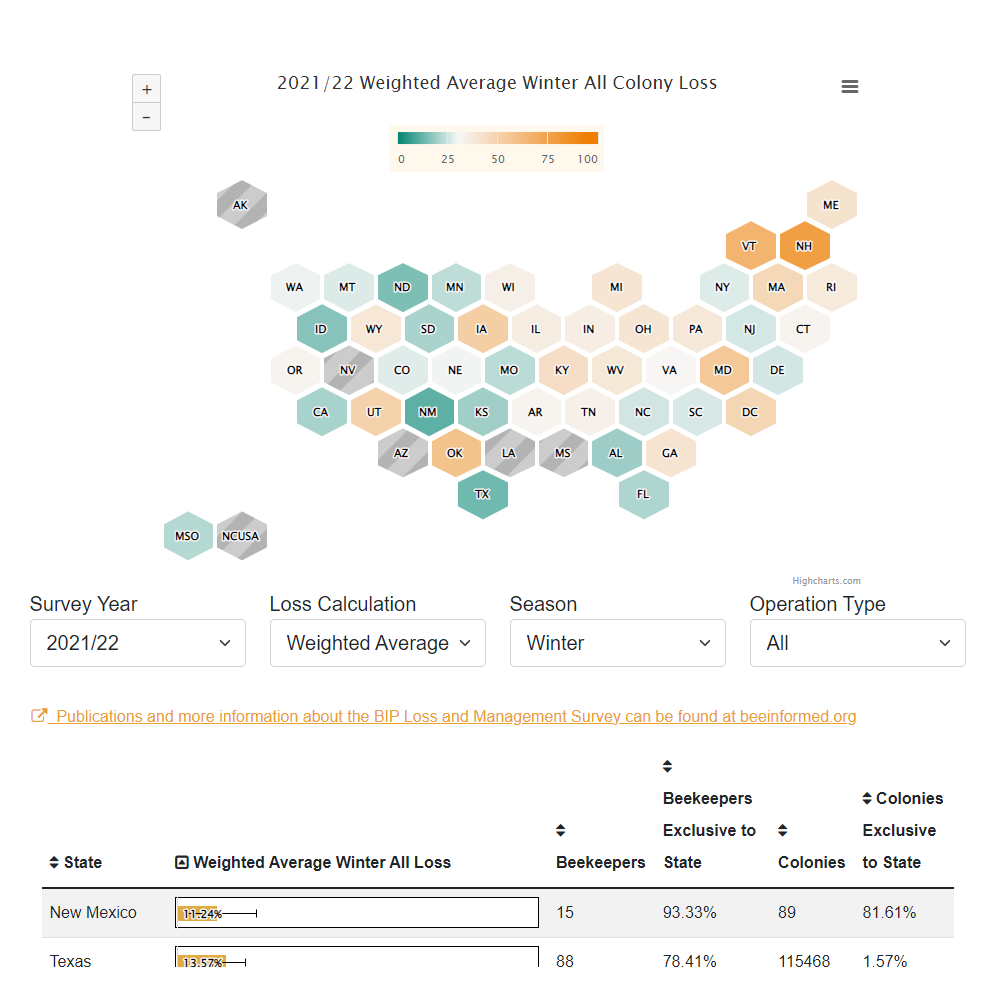Sort by Weighted Average Winter All Loss

pyautogui.click(x=182, y=862)
